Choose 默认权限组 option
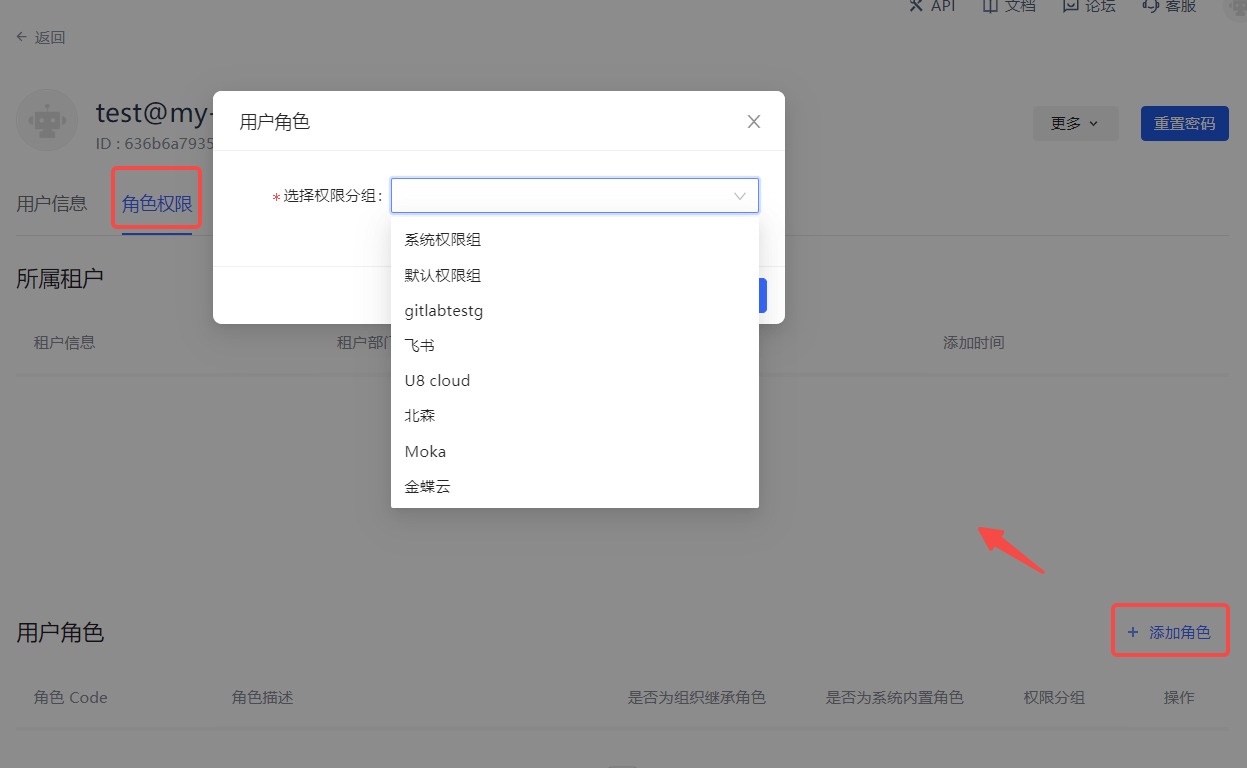This screenshot has height=768, width=1247. [443, 275]
